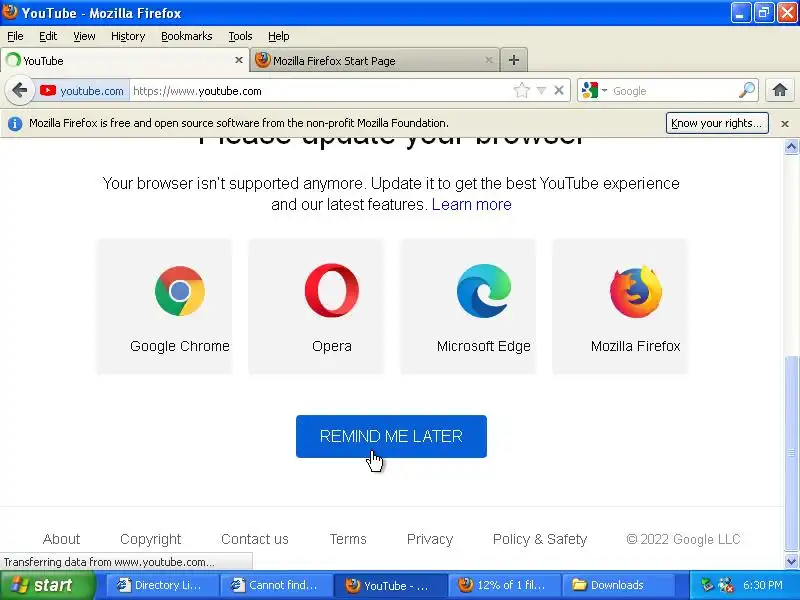Click the Firefox icon on Start Page tab

262,60
